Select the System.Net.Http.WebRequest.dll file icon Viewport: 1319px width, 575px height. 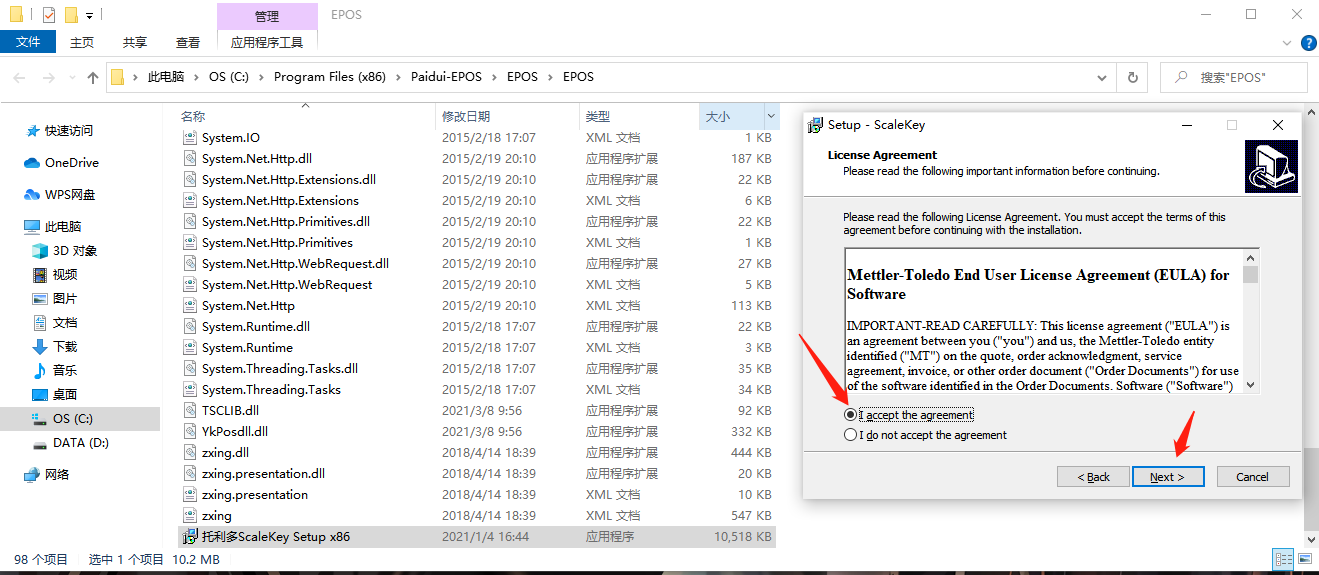(x=191, y=264)
